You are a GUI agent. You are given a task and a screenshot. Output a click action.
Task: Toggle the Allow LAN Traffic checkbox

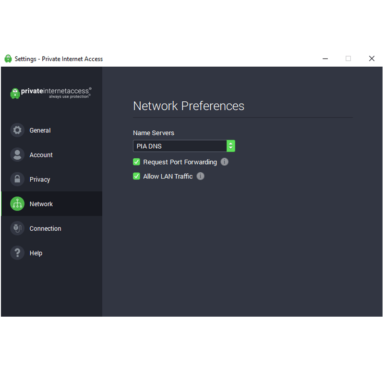tap(136, 176)
